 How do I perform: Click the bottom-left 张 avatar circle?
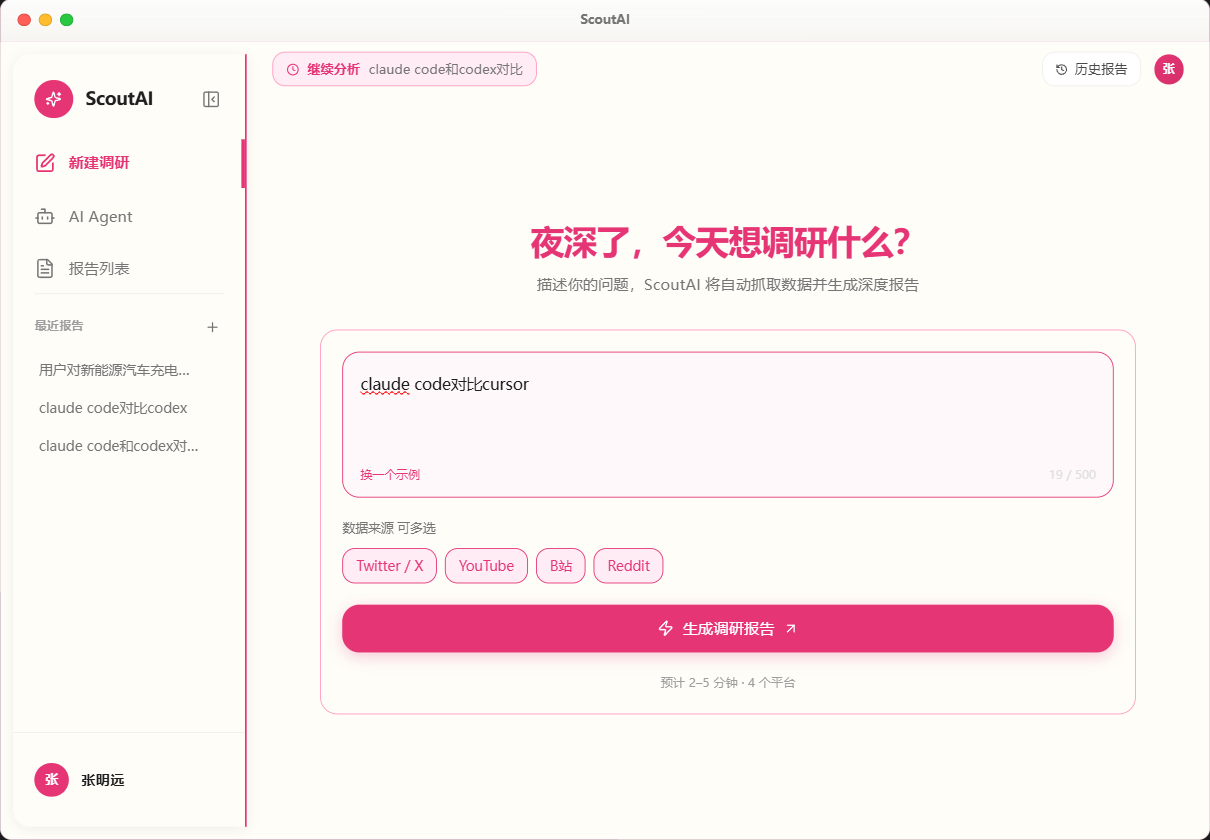(51, 780)
